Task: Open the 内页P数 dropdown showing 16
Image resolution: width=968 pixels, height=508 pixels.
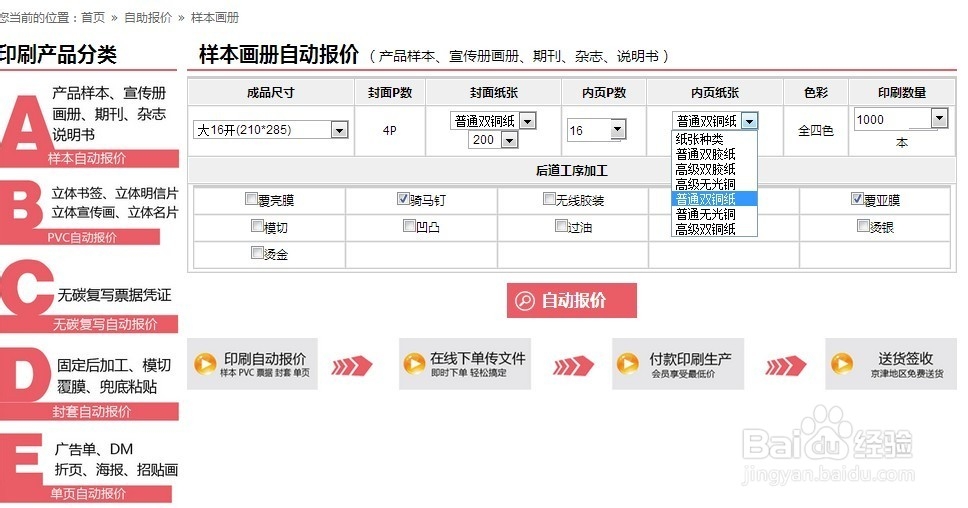Action: coord(596,130)
